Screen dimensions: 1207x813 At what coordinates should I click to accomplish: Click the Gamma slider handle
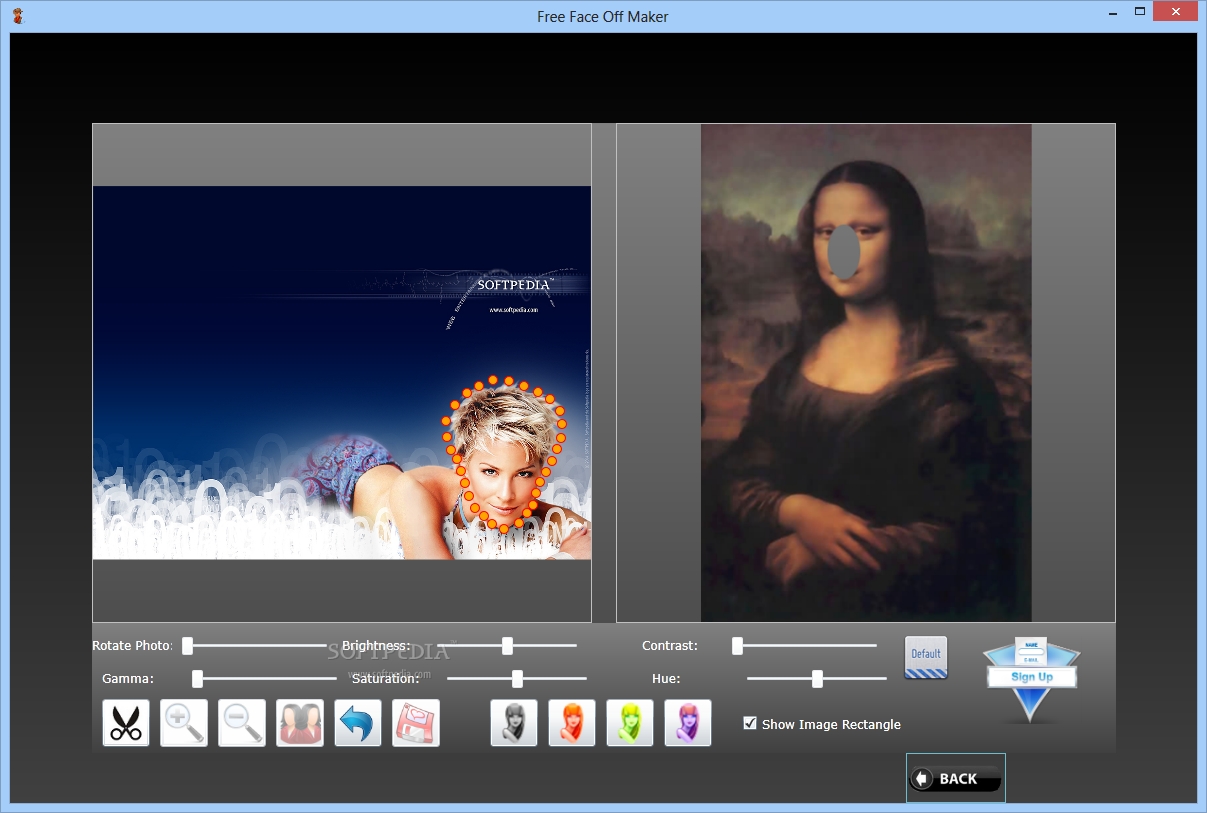point(197,679)
